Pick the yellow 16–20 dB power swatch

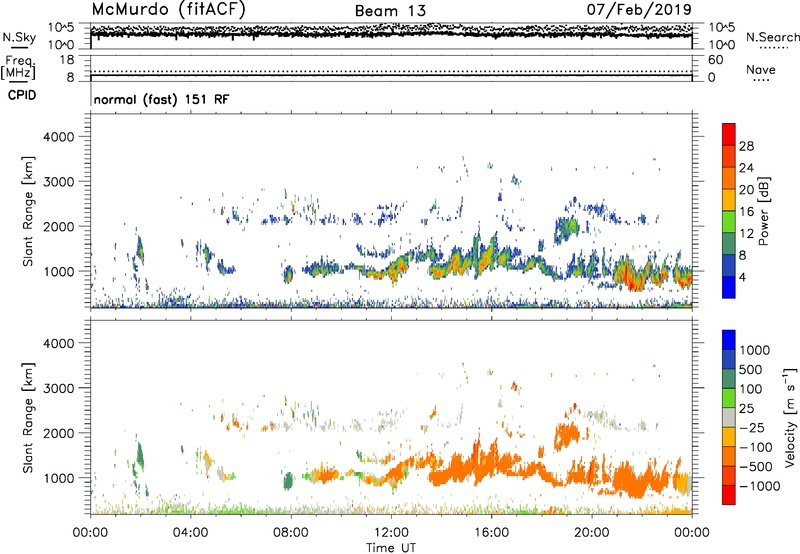coord(729,200)
